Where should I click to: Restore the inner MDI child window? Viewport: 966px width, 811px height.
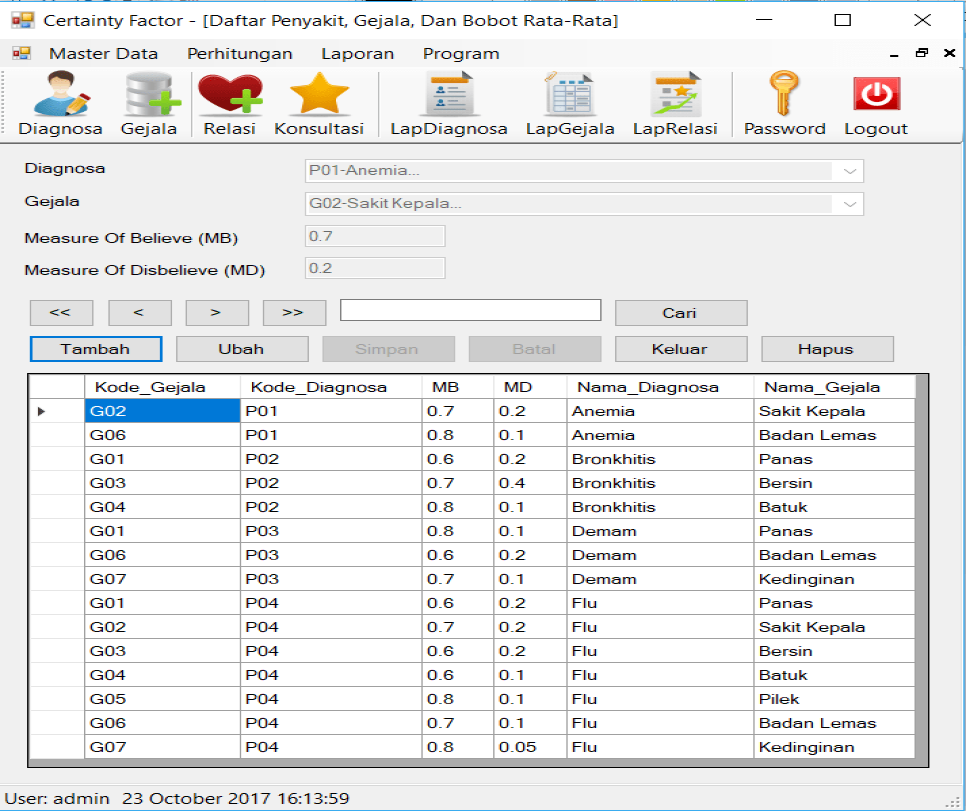coord(922,53)
